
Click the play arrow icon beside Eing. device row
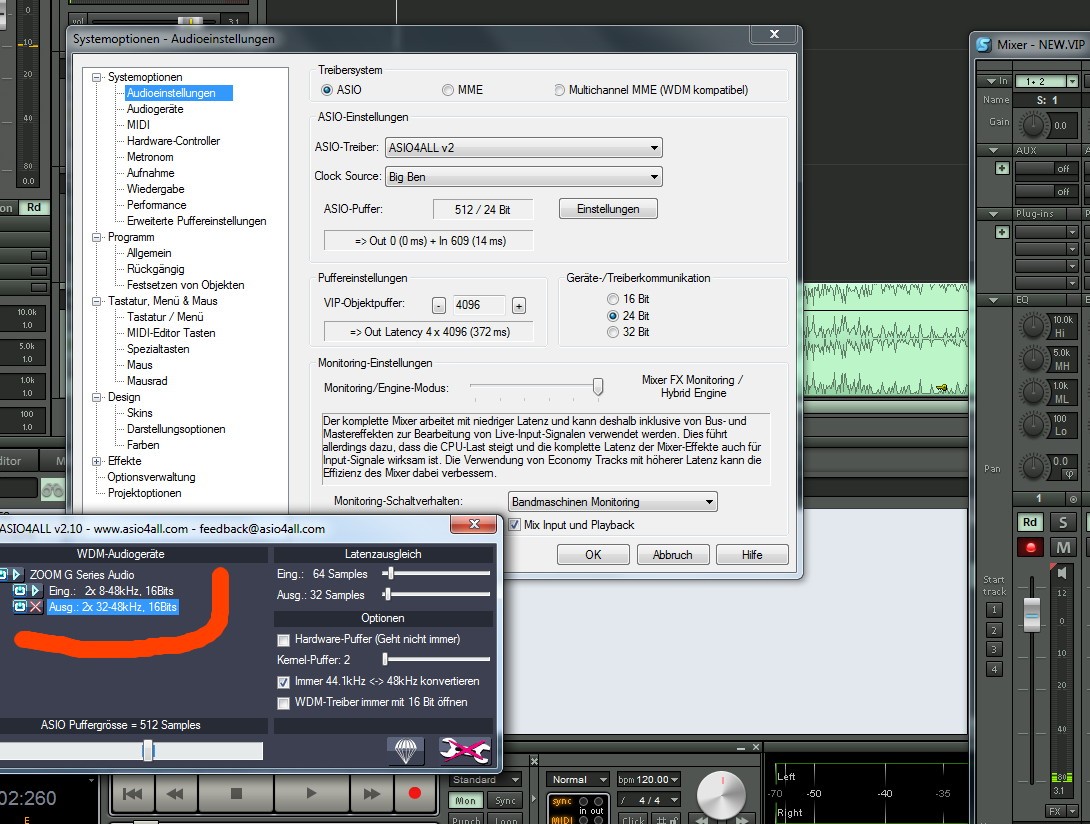click(35, 591)
